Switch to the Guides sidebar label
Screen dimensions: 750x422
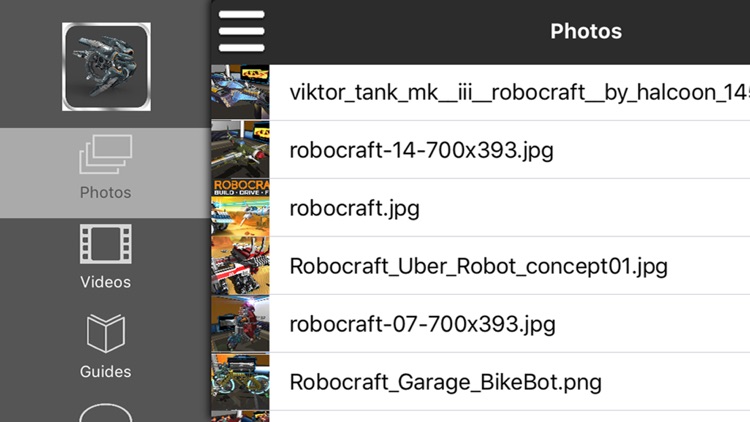106,371
